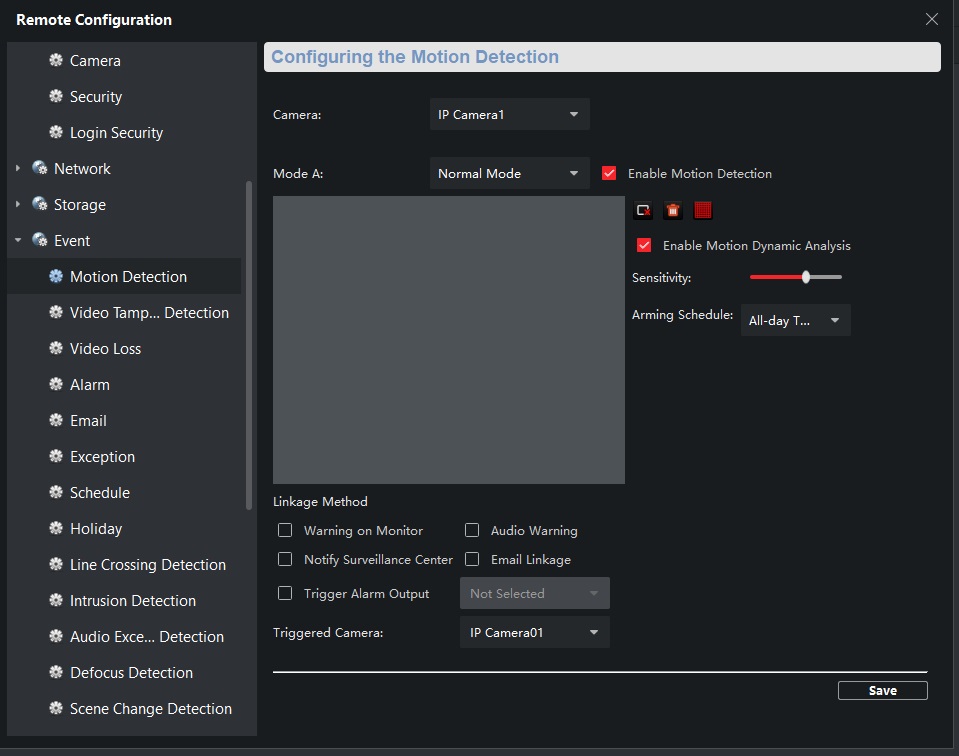Viewport: 959px width, 756px height.
Task: Open the Camera dropdown showing IP Camera1
Action: [509, 115]
